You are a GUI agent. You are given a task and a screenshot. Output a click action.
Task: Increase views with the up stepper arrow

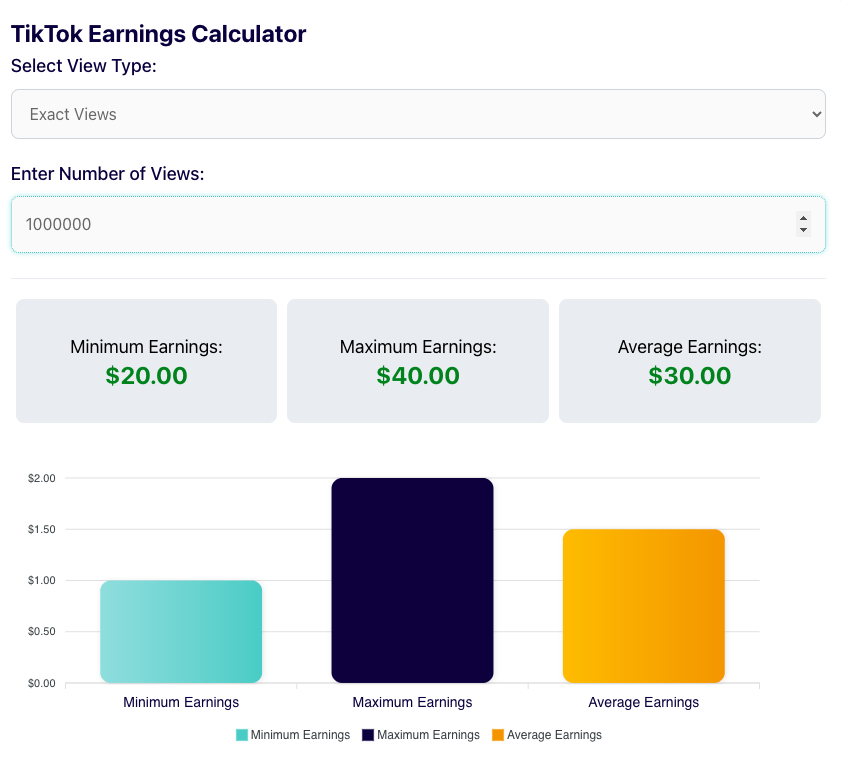pos(803,218)
